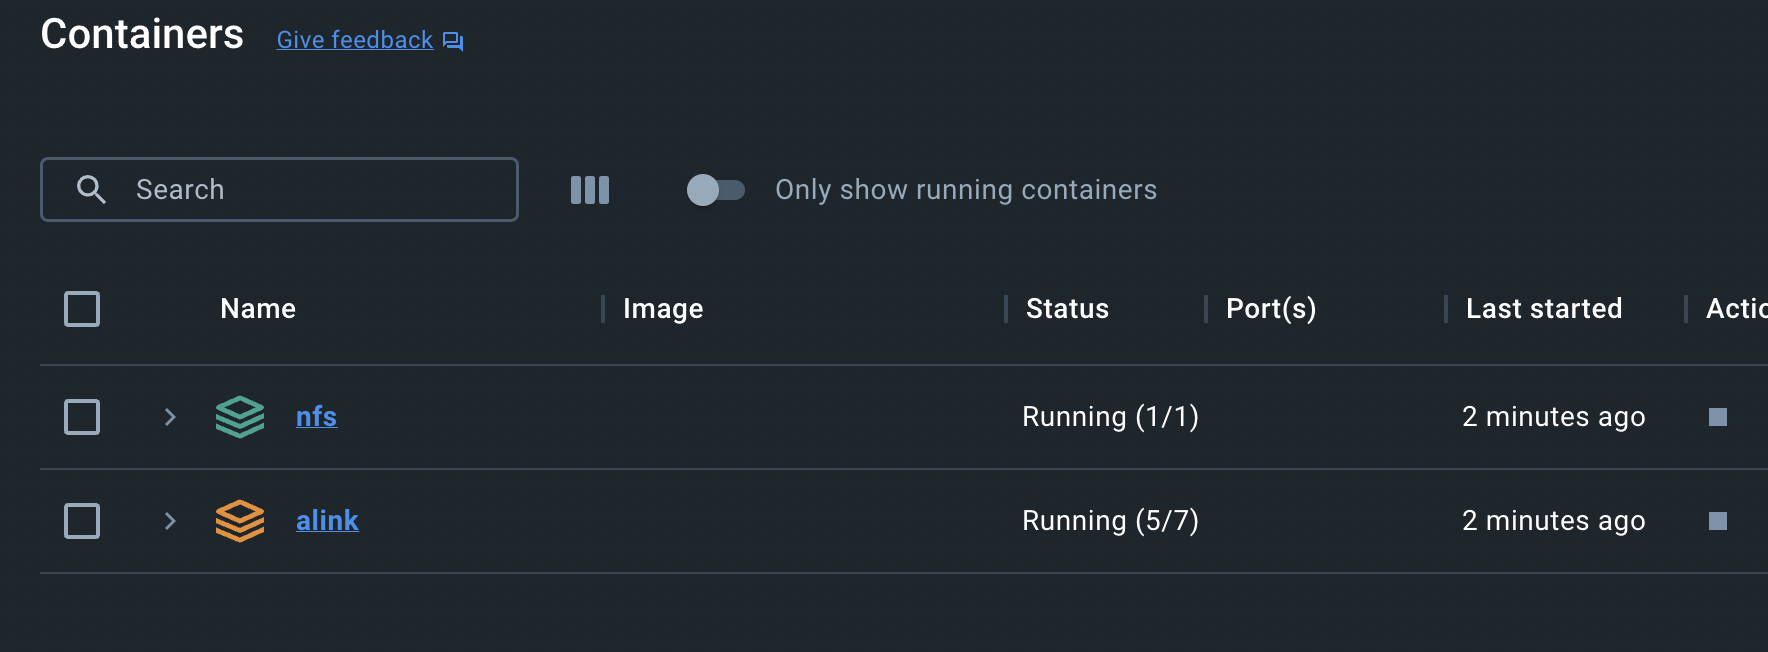Screen dimensions: 1768x652
Task: Click the alink stack layers icon
Action: 240,521
